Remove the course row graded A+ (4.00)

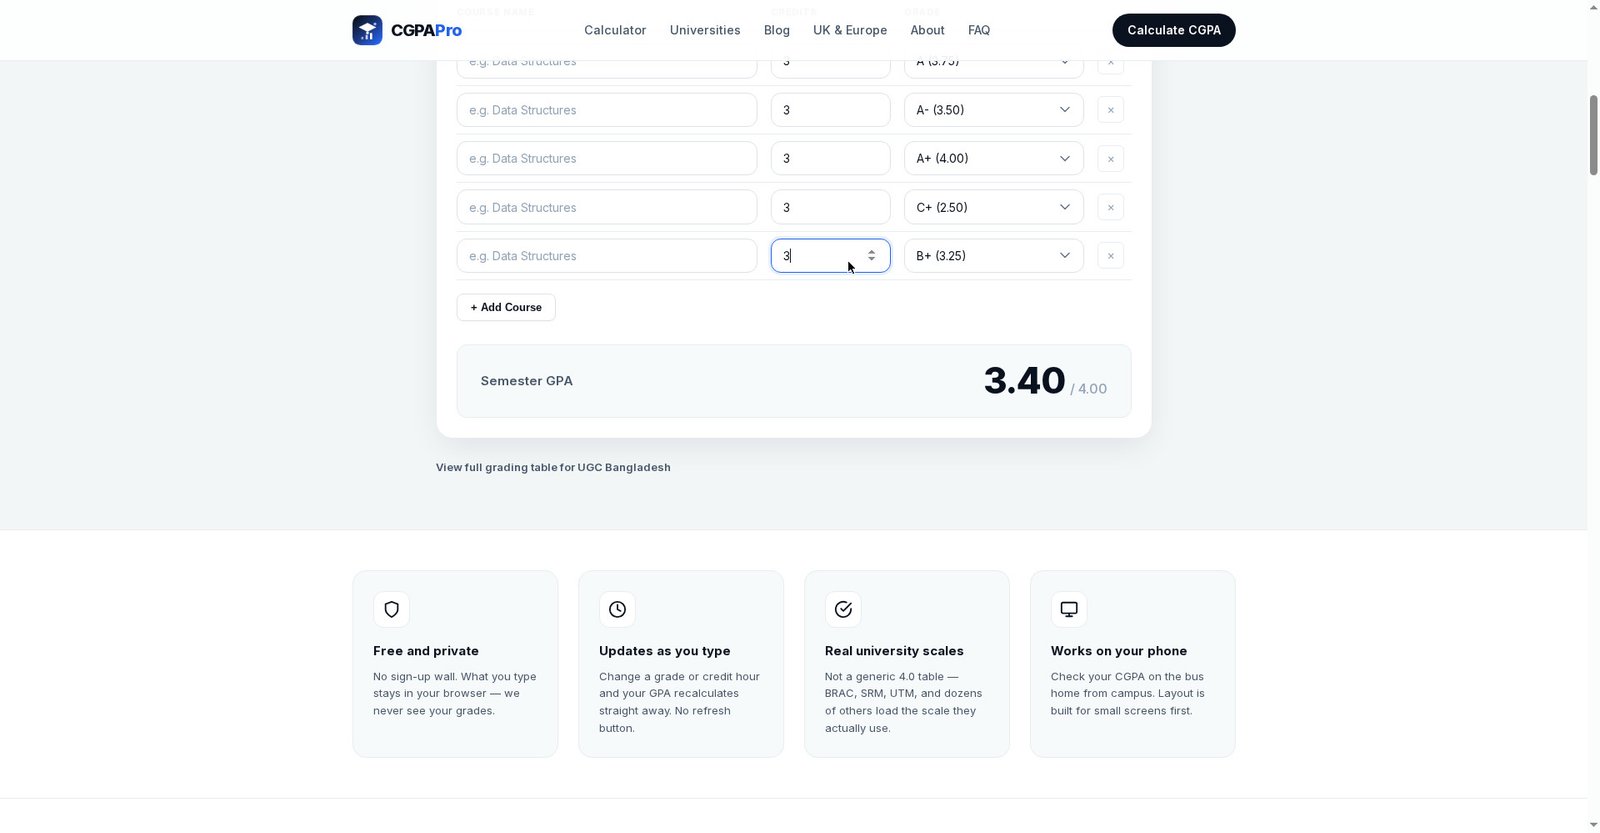pos(1110,159)
